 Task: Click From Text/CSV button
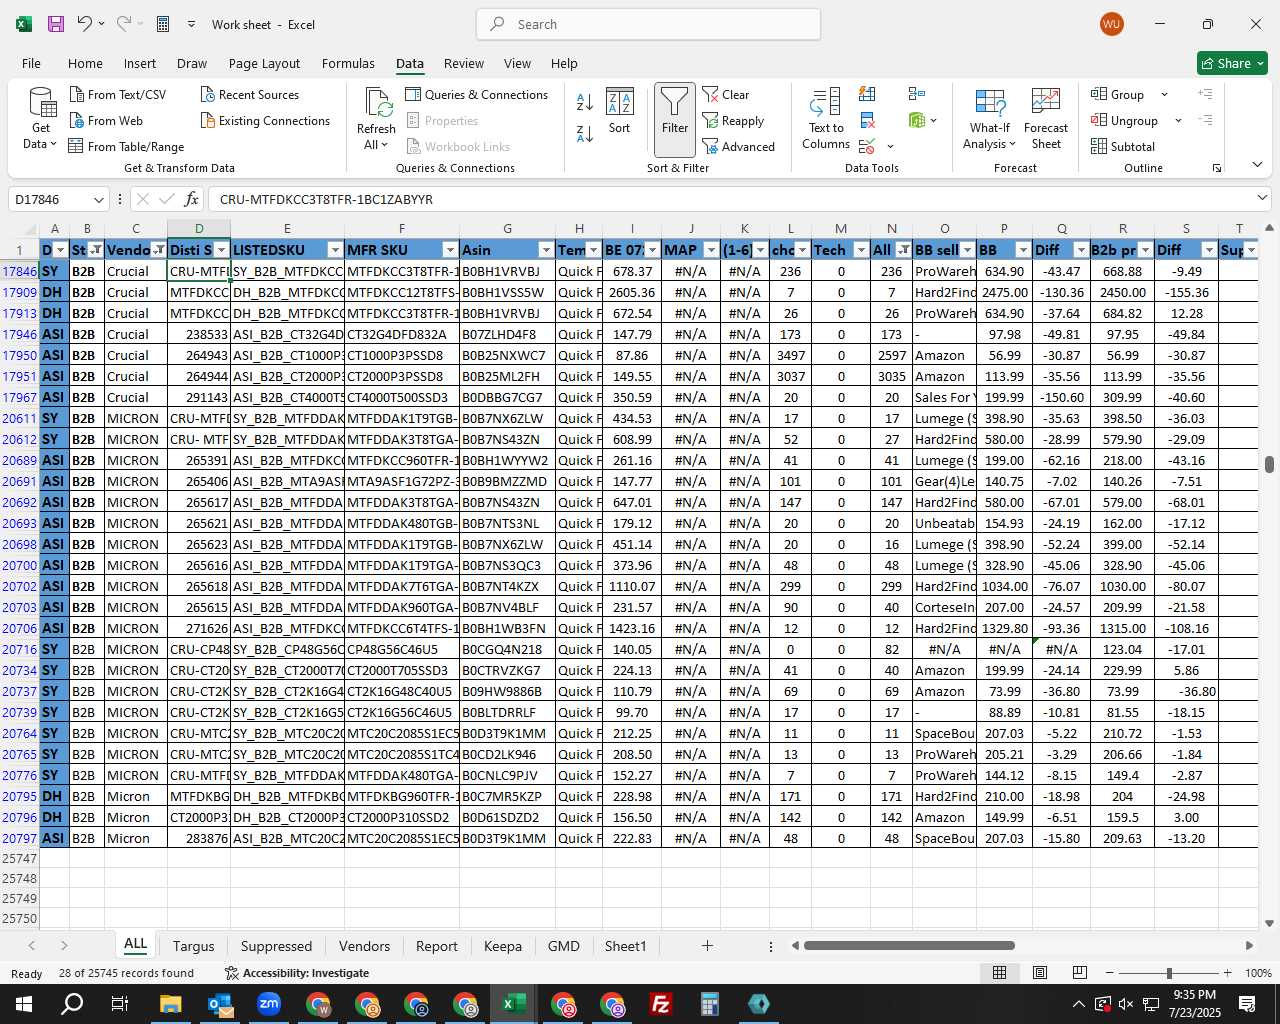118,94
